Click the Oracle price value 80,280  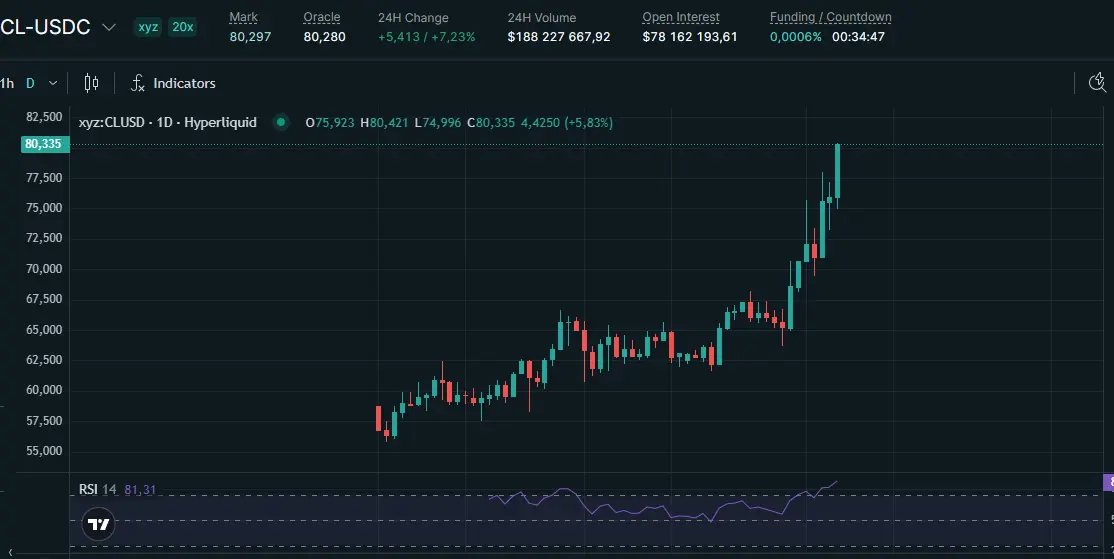[325, 36]
